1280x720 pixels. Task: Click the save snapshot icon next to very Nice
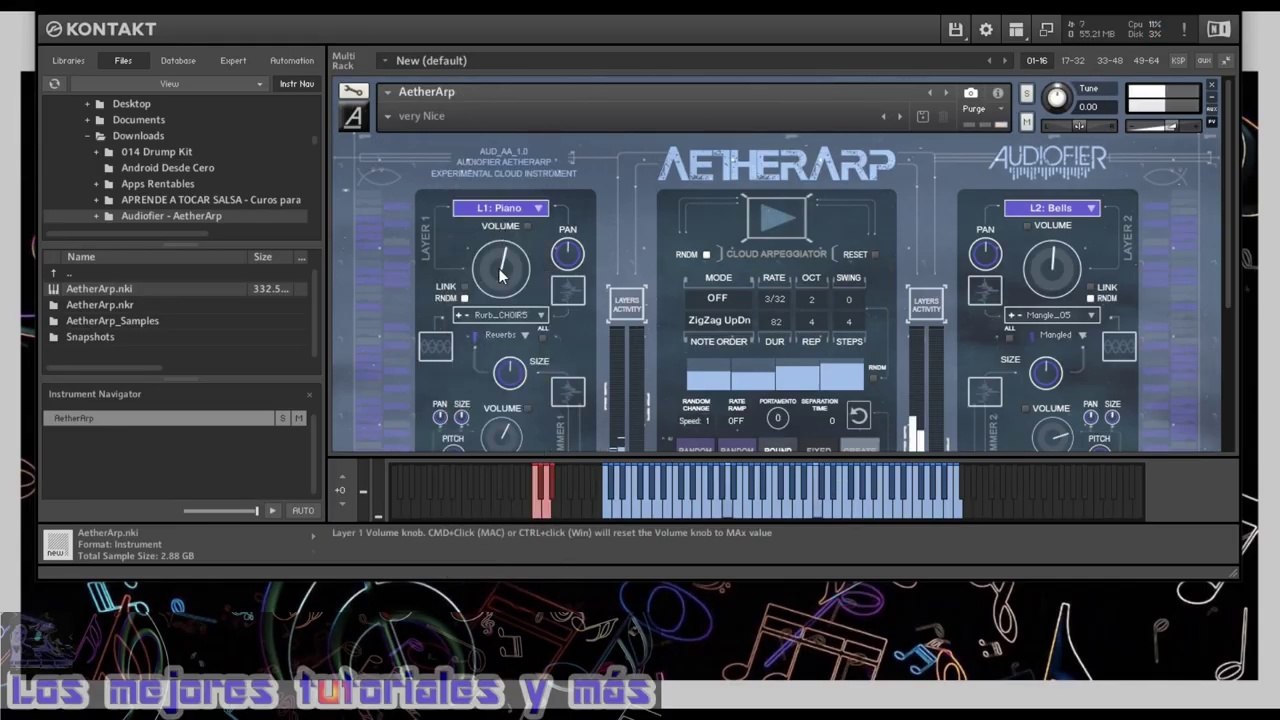click(923, 116)
